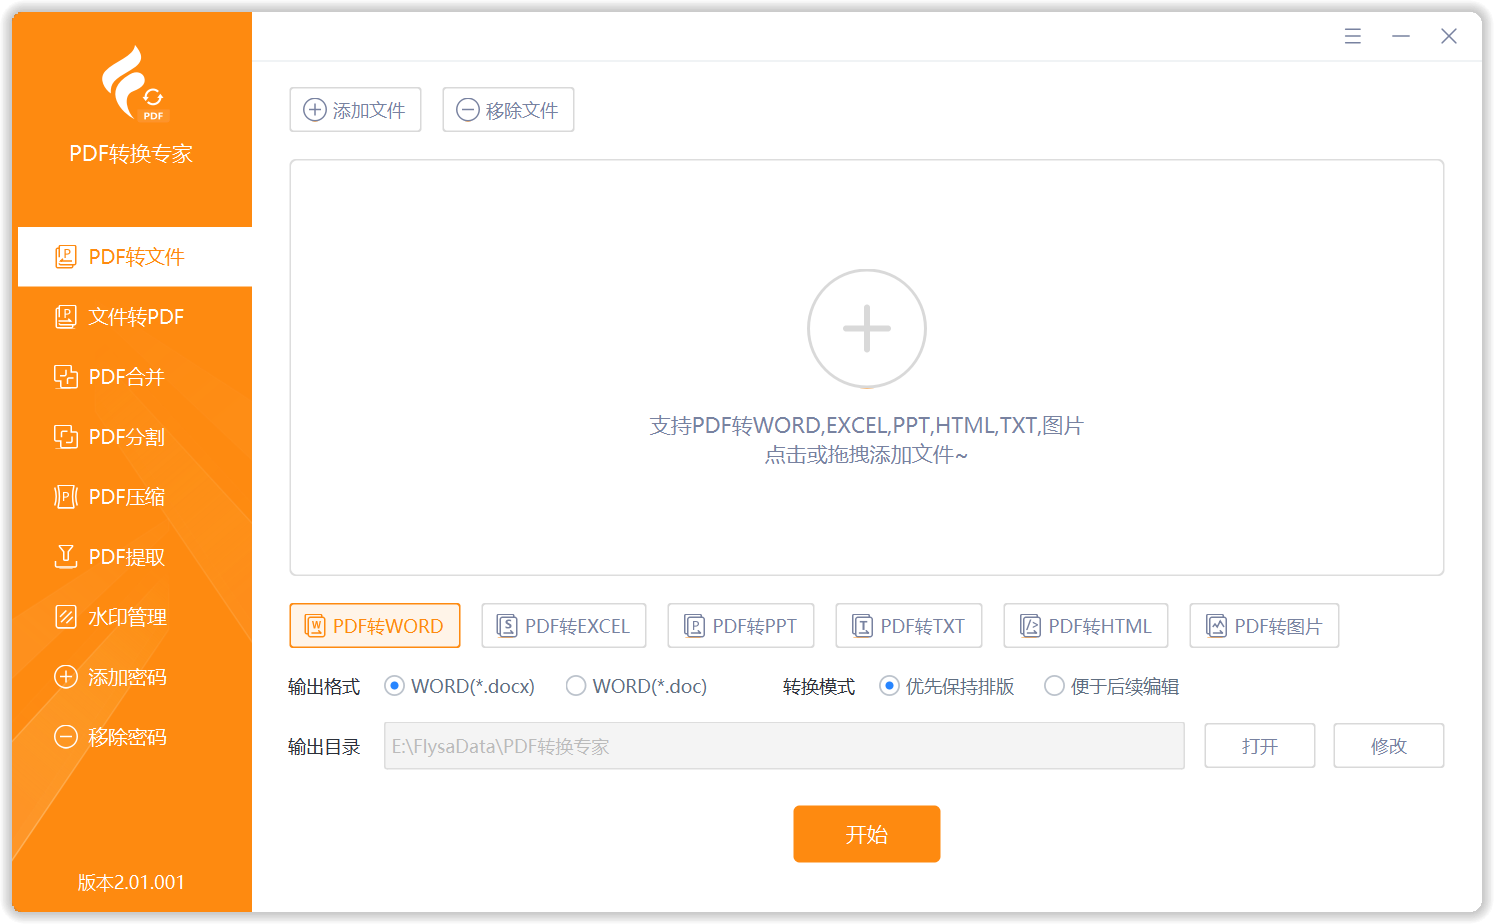Viewport: 1494px width, 924px height.
Task: Open the hamburger menu in title bar
Action: pos(1353,36)
